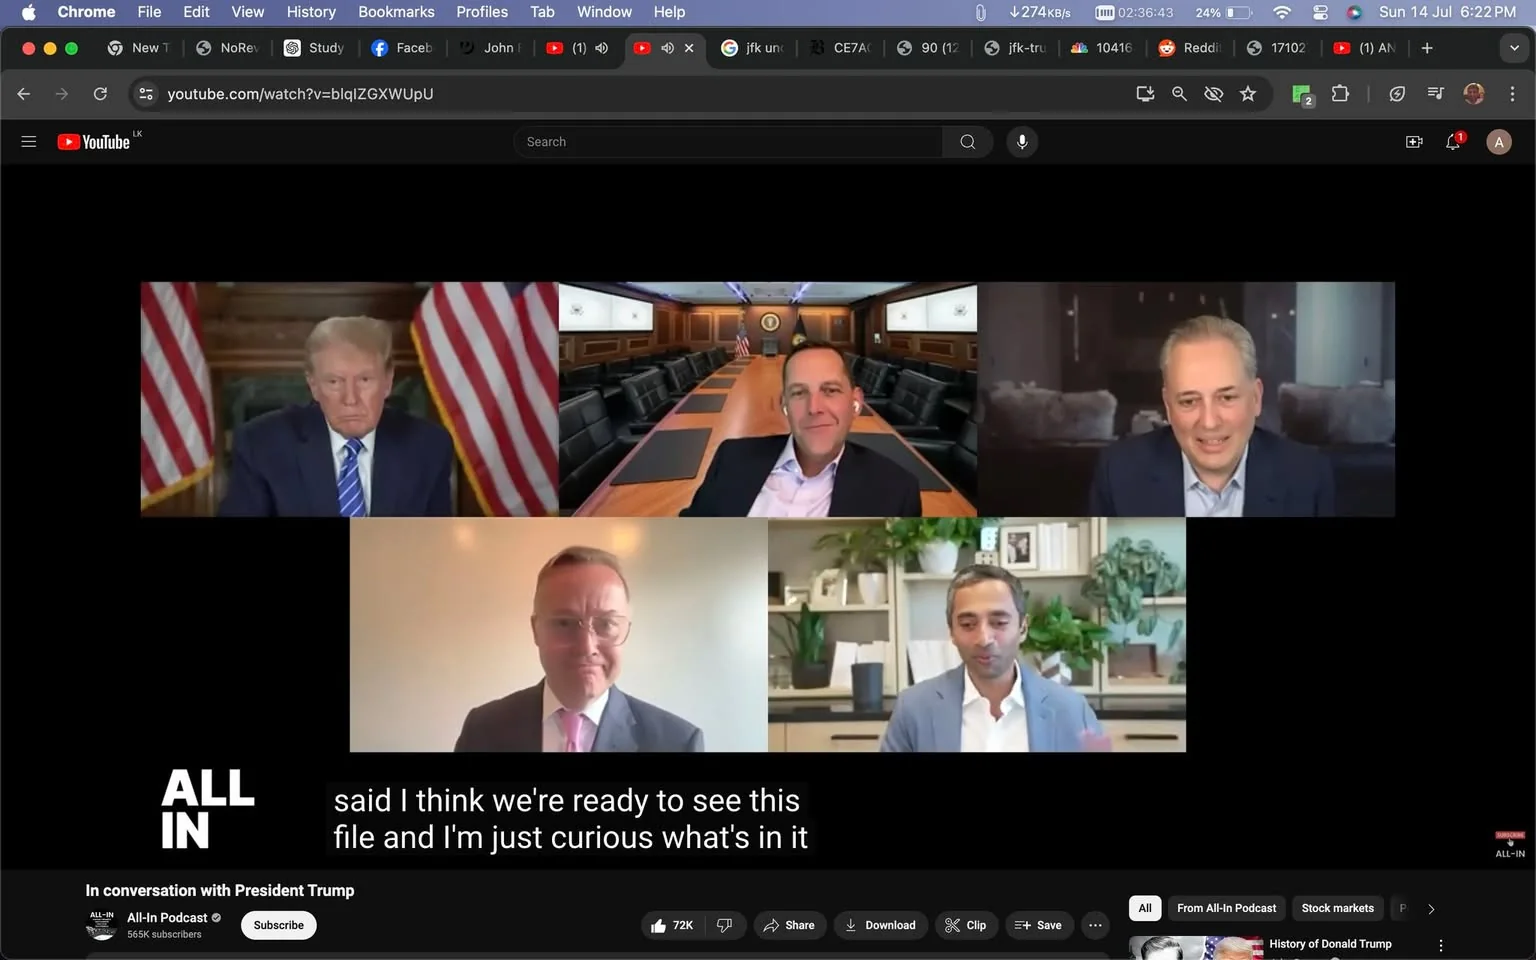Open Control Center in the menu bar

pos(1320,12)
